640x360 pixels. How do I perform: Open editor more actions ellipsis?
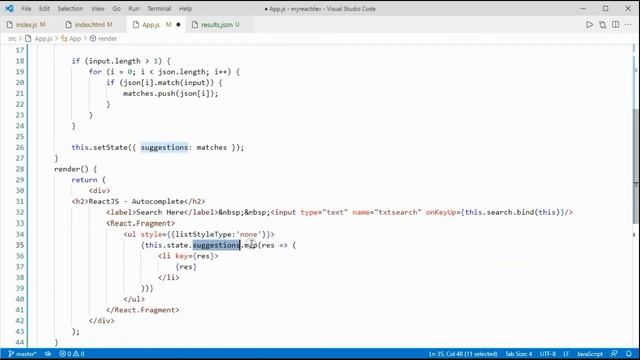click(x=628, y=24)
